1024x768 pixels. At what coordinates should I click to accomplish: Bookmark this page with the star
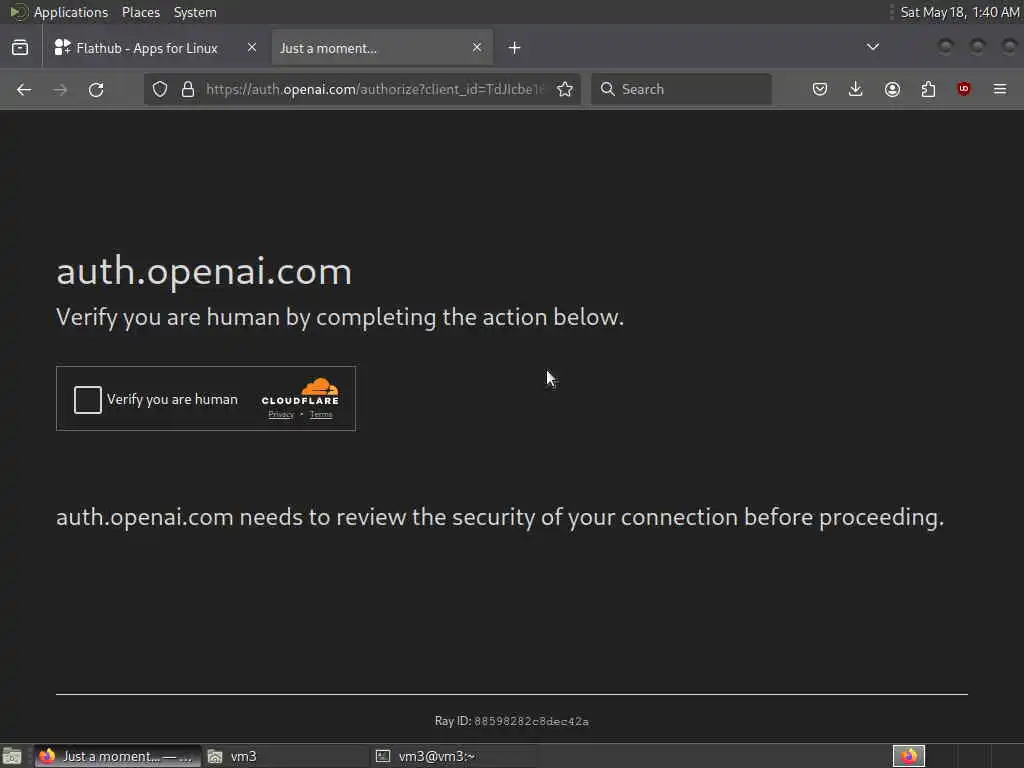tap(565, 89)
